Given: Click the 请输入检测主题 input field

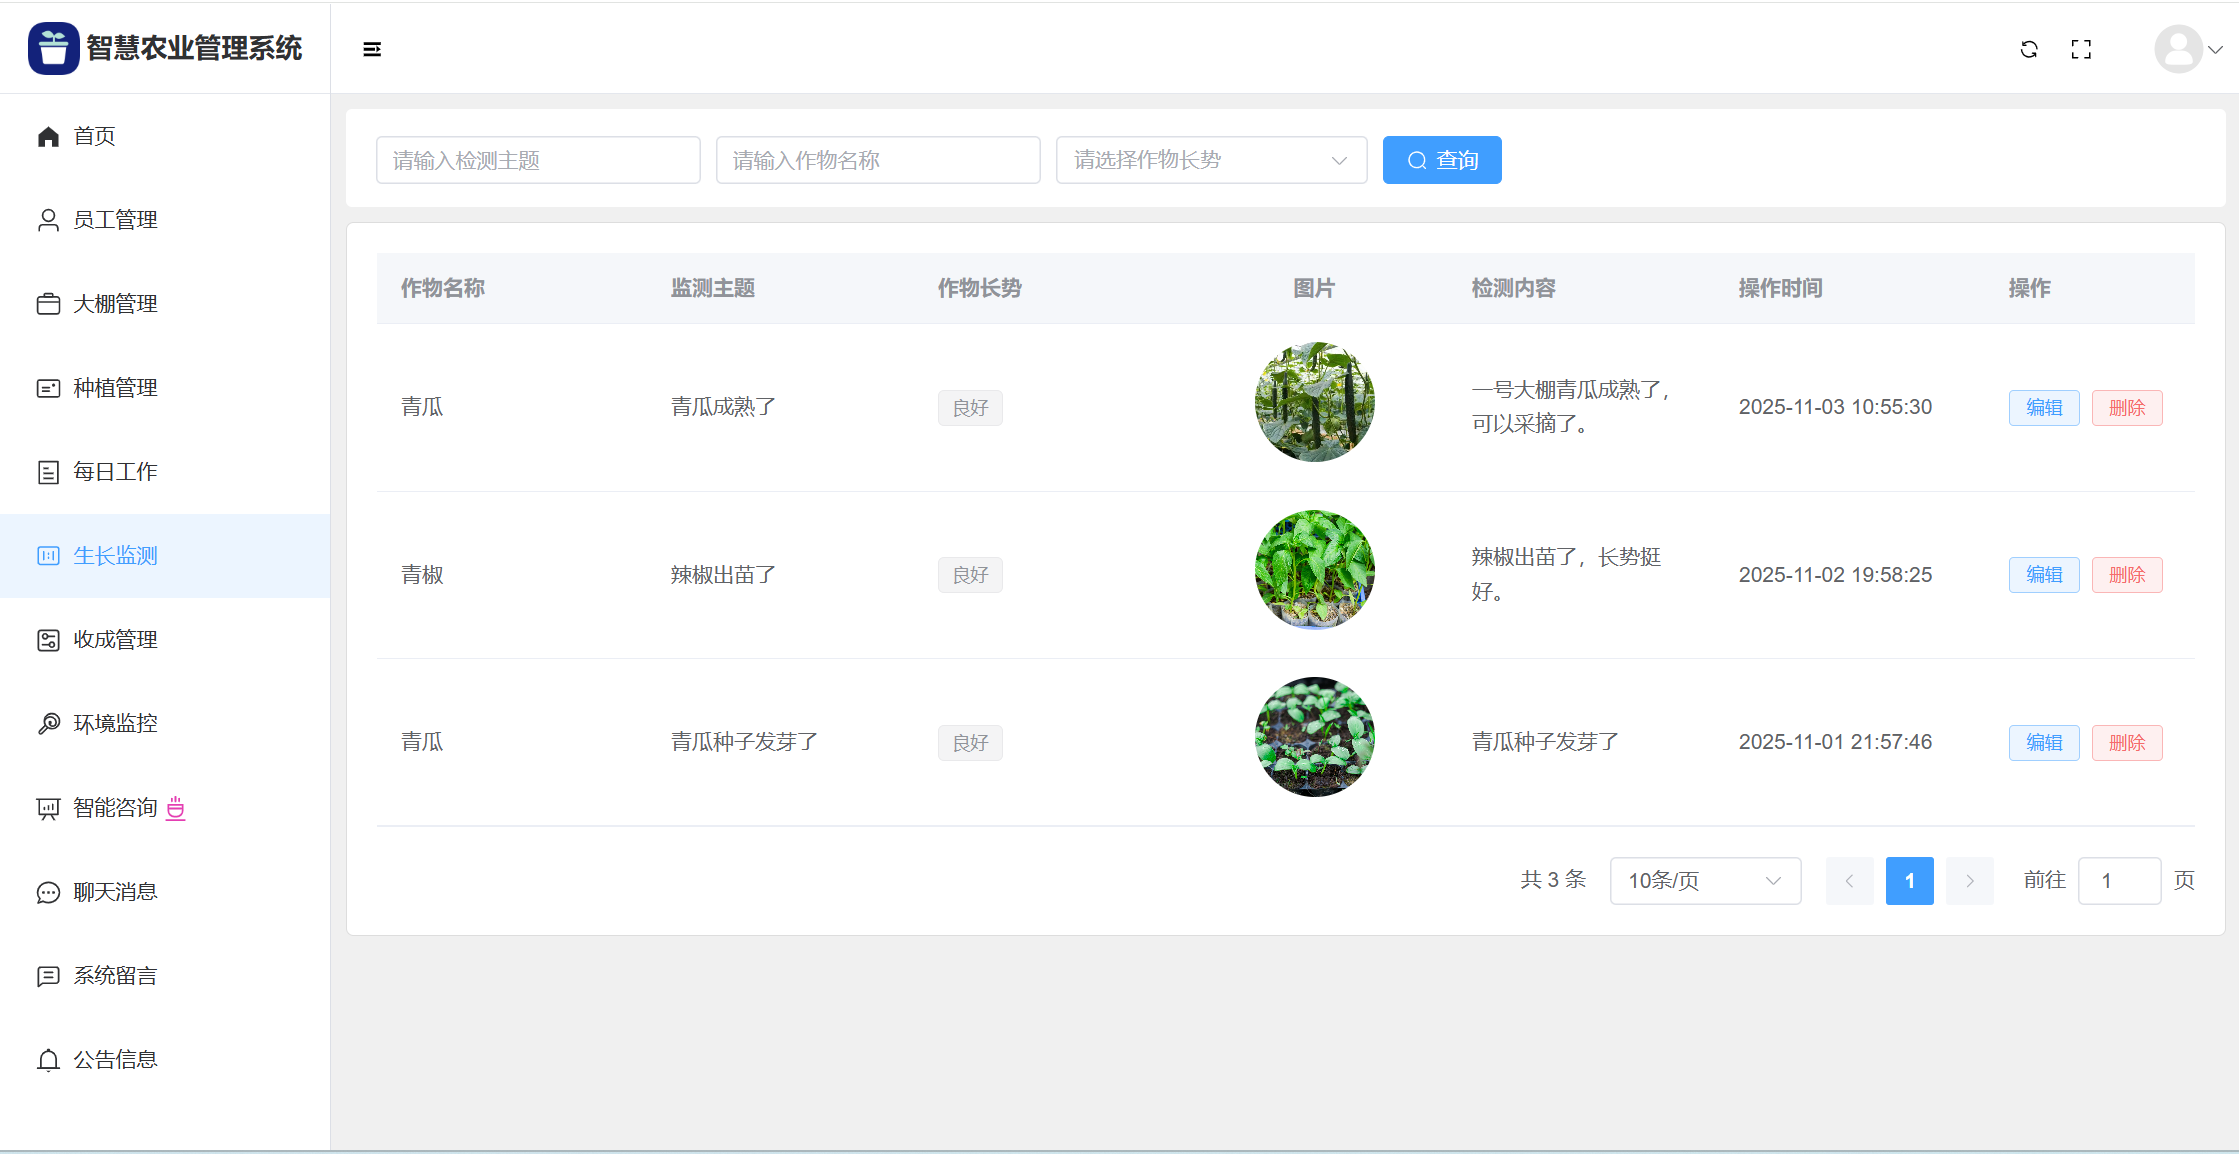Looking at the screenshot, I should point(538,160).
